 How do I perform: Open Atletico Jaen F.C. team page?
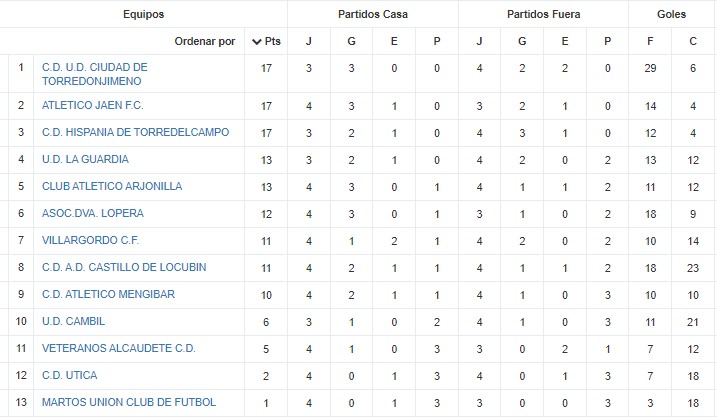coord(93,105)
